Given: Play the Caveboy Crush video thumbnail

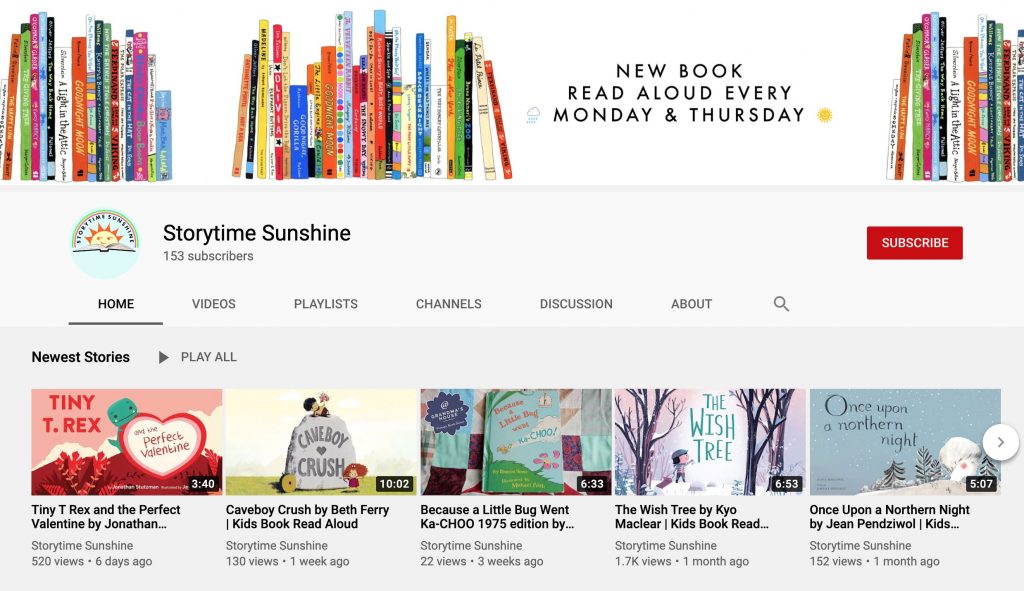Looking at the screenshot, I should coord(321,442).
